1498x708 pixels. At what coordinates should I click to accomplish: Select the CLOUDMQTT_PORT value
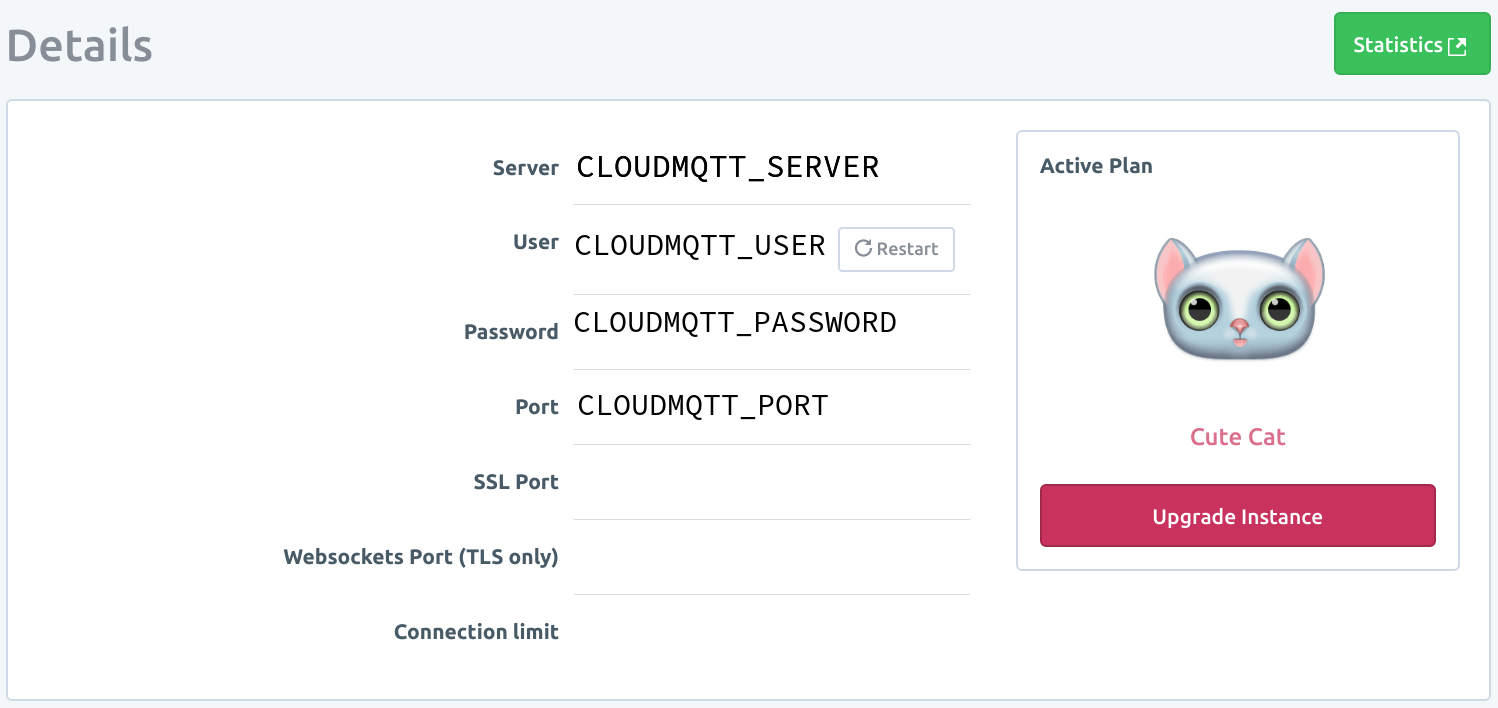tap(703, 405)
